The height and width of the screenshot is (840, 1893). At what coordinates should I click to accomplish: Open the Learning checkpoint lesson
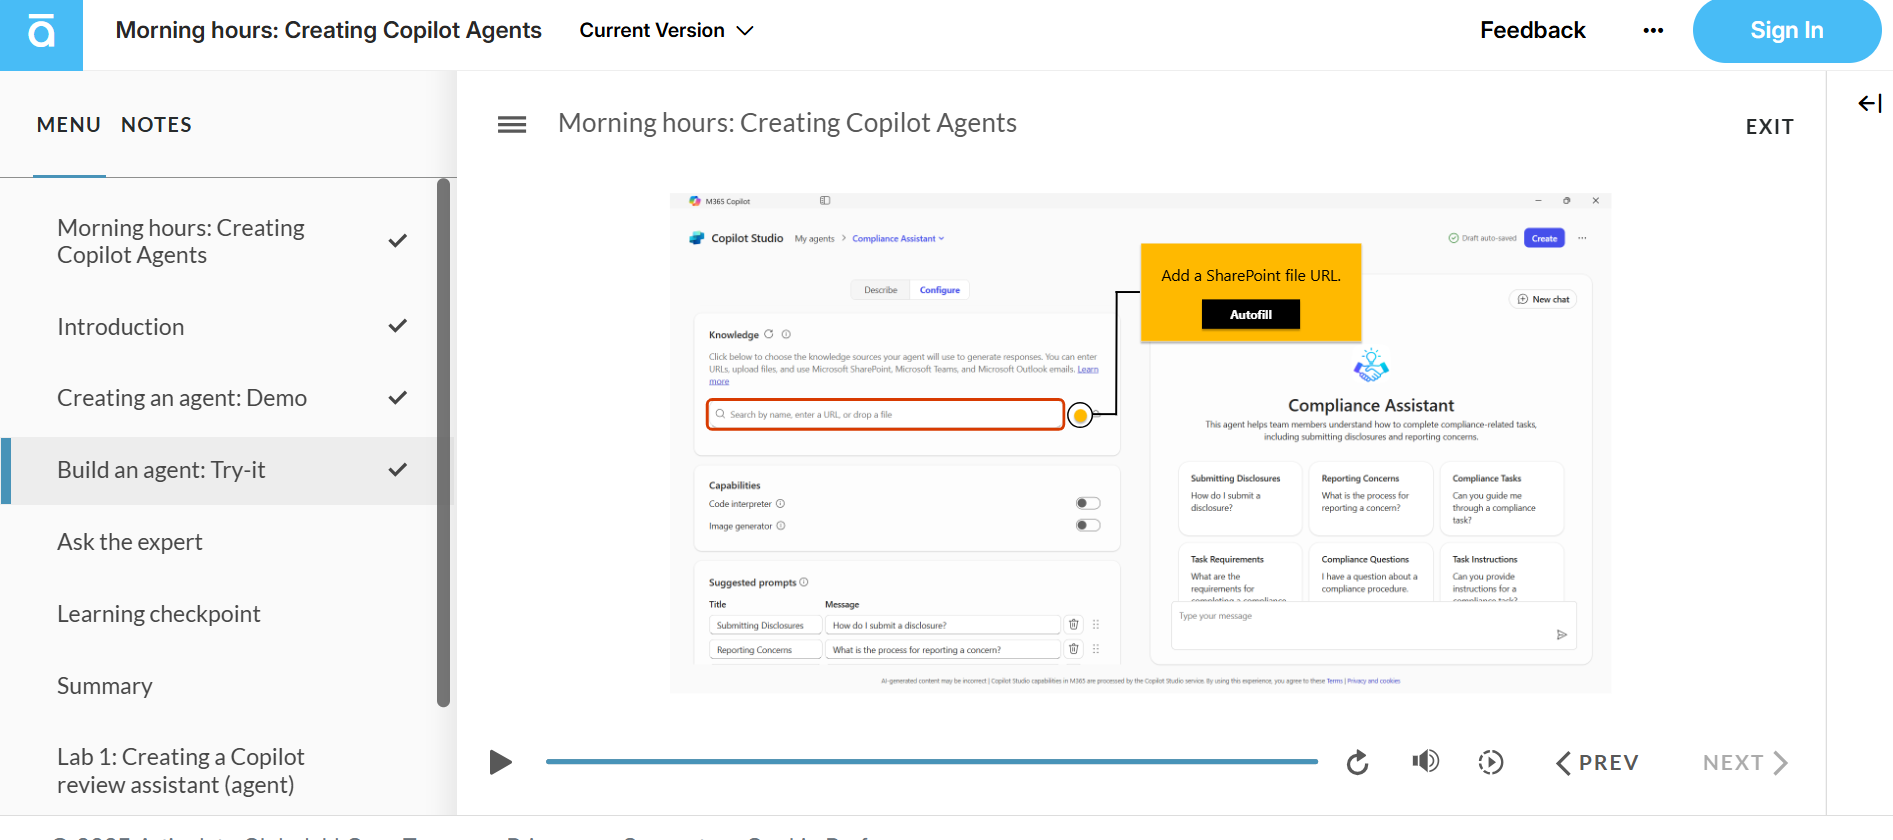[227, 614]
